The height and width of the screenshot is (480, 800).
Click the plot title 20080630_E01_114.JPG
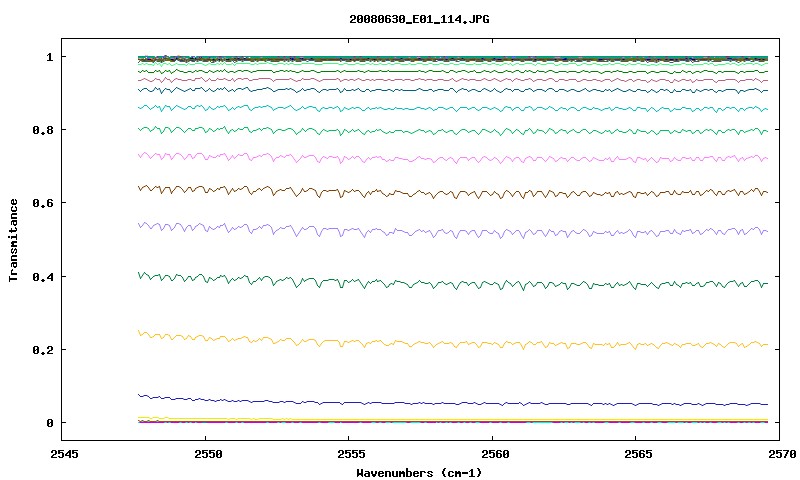(x=419, y=19)
